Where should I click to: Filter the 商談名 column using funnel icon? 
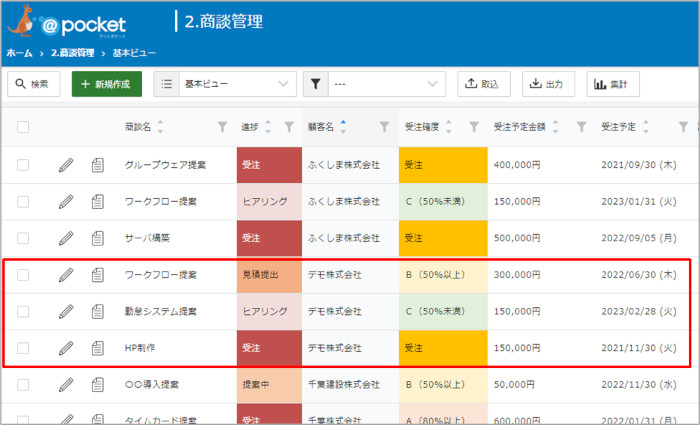click(222, 127)
